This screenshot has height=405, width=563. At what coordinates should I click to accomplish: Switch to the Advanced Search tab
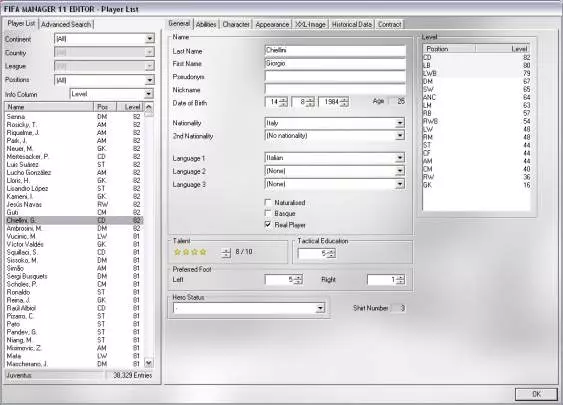pos(66,24)
